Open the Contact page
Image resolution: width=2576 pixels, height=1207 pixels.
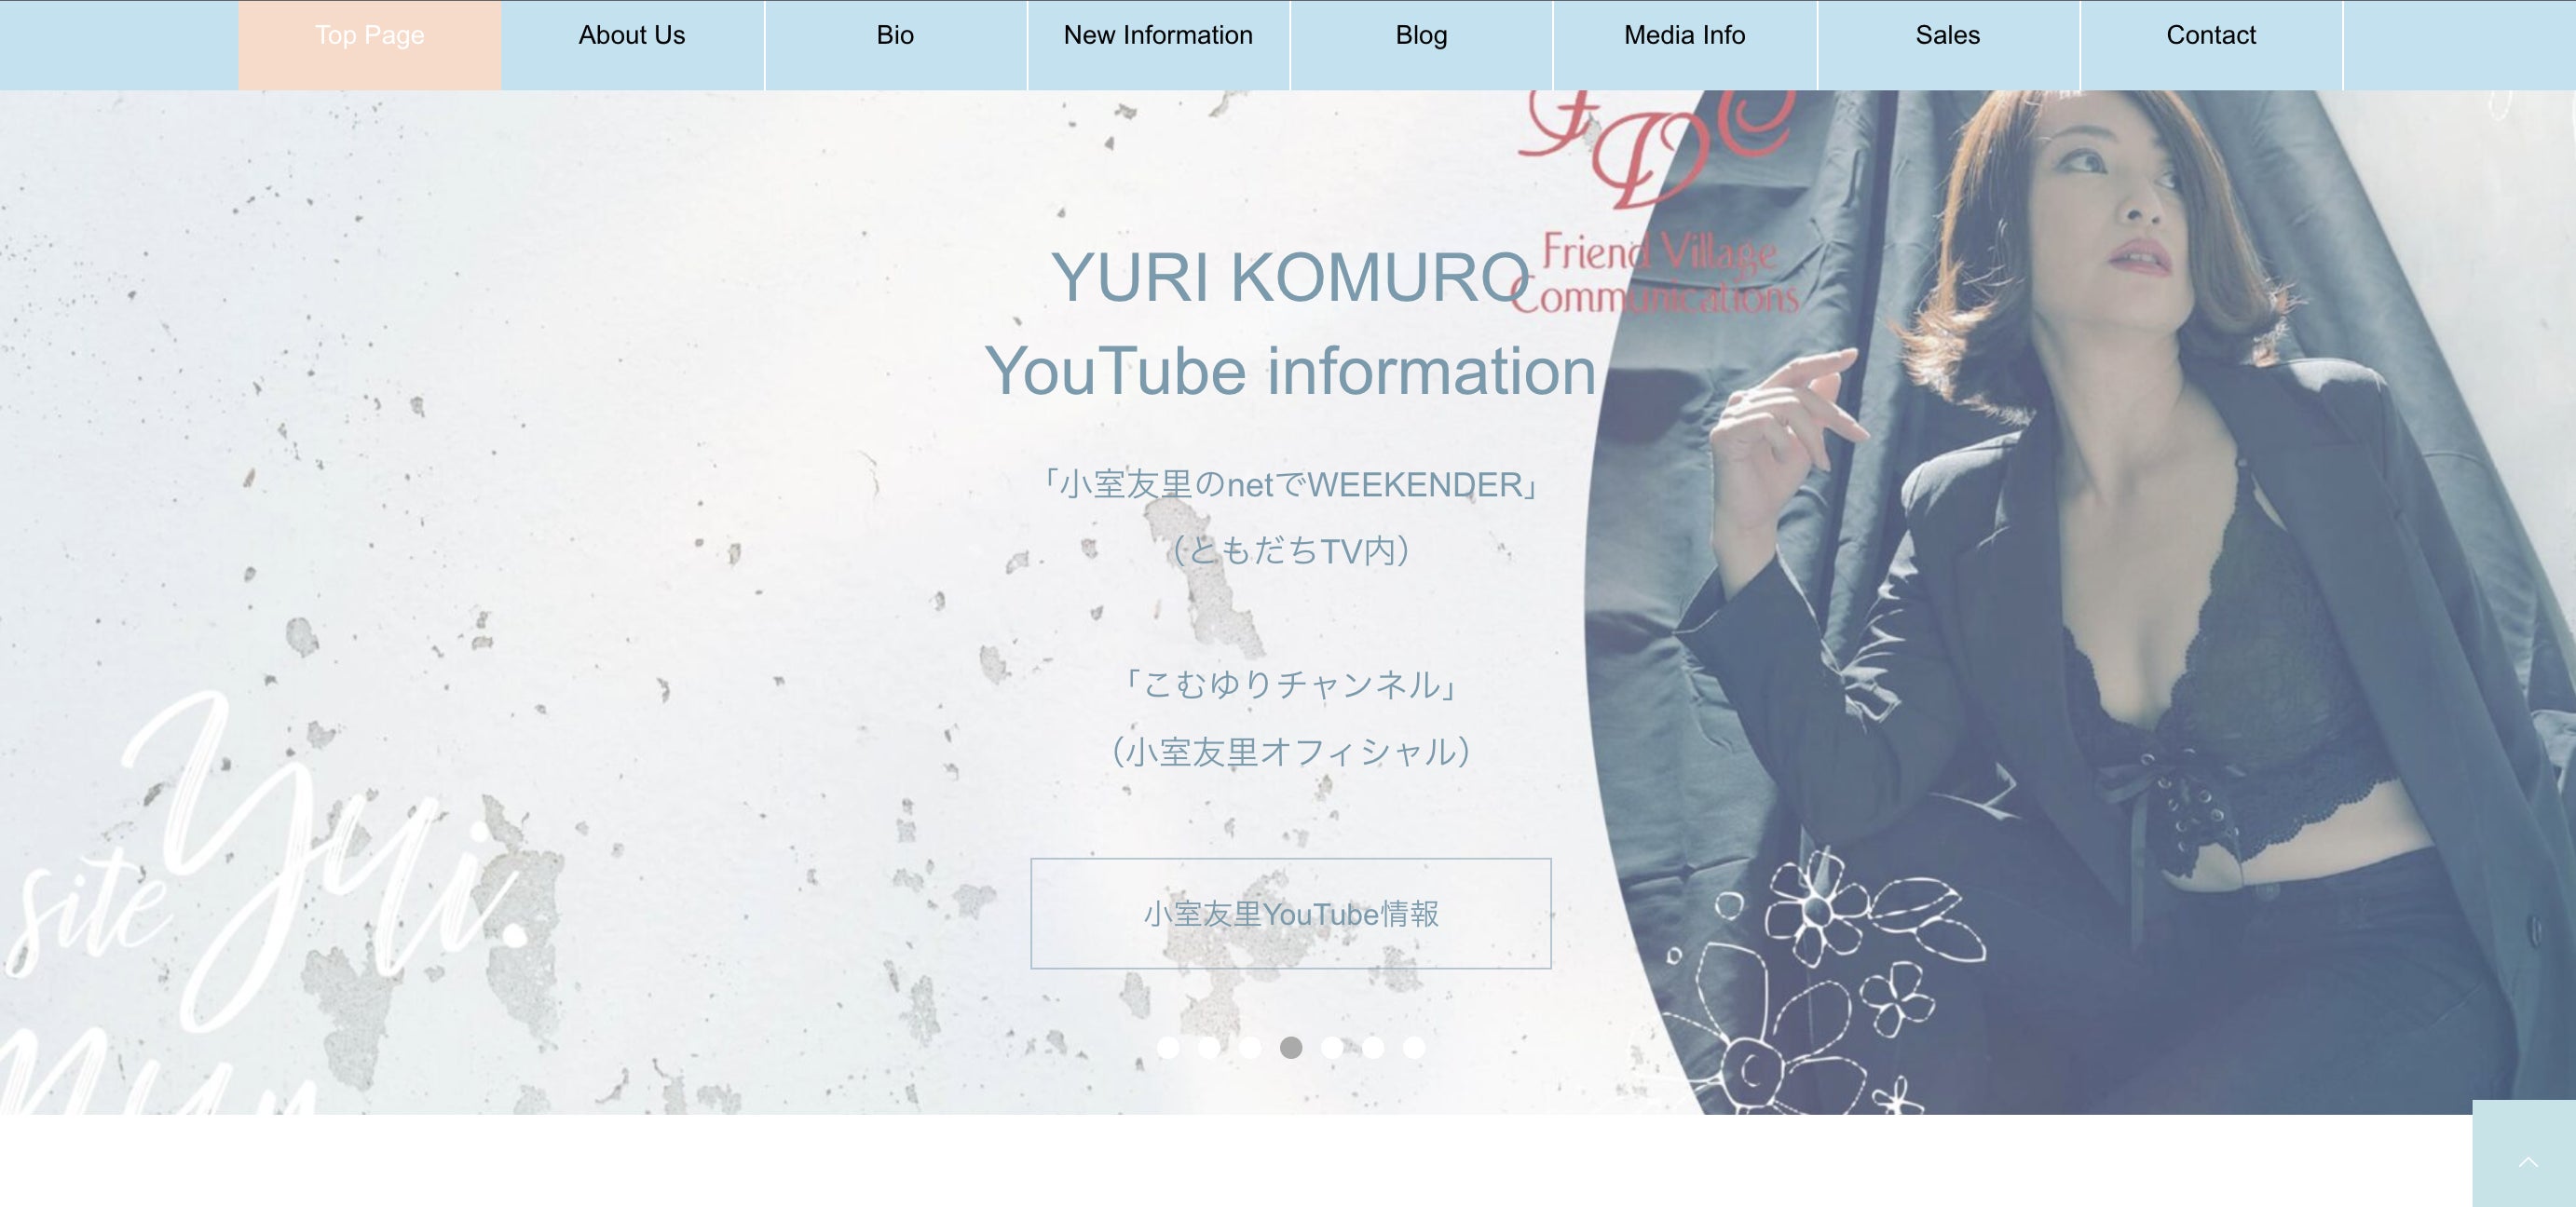(2211, 36)
